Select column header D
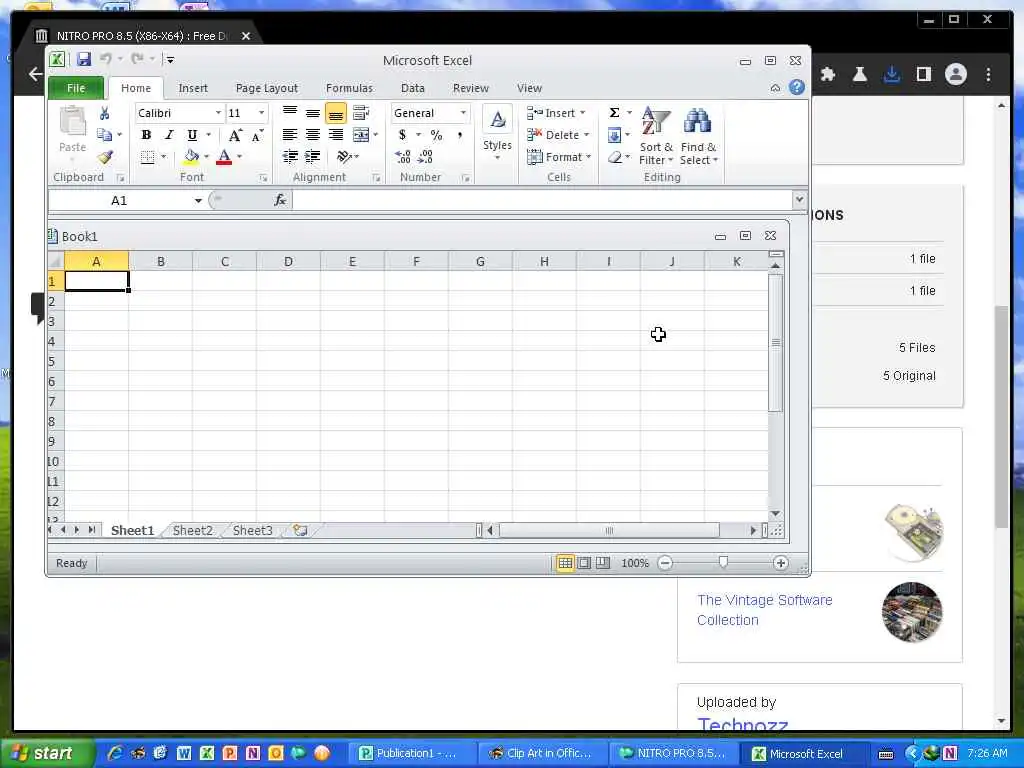 288,261
